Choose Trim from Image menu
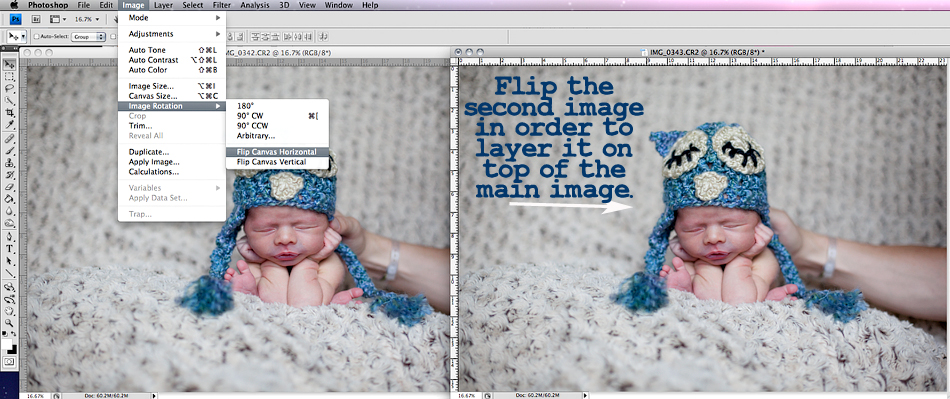 [x=172, y=126]
